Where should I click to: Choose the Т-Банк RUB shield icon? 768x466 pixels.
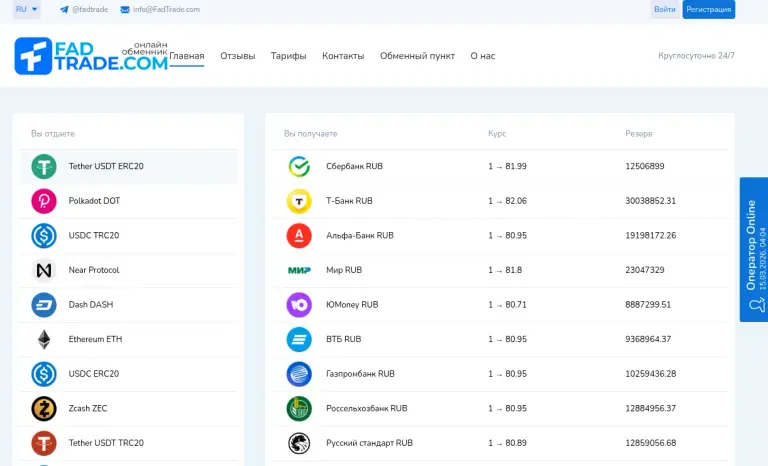click(x=299, y=201)
